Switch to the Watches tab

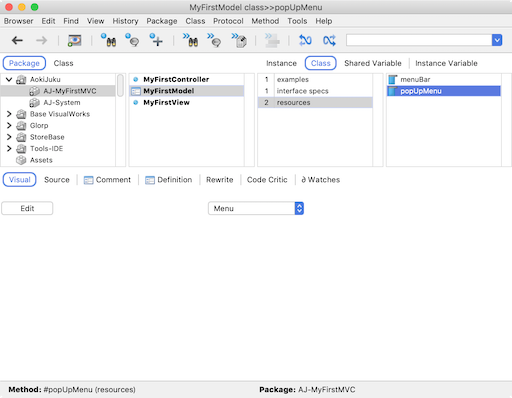(x=320, y=180)
